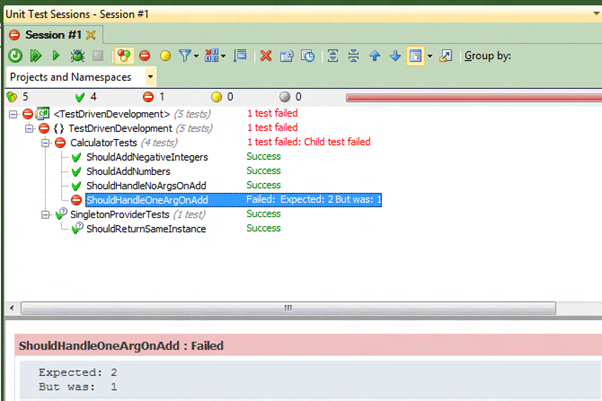The height and width of the screenshot is (401, 602).
Task: Click the Group by label
Action: point(488,56)
